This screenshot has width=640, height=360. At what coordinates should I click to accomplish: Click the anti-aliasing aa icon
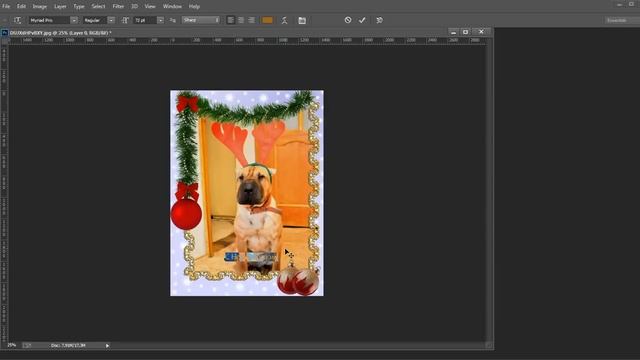[173, 20]
